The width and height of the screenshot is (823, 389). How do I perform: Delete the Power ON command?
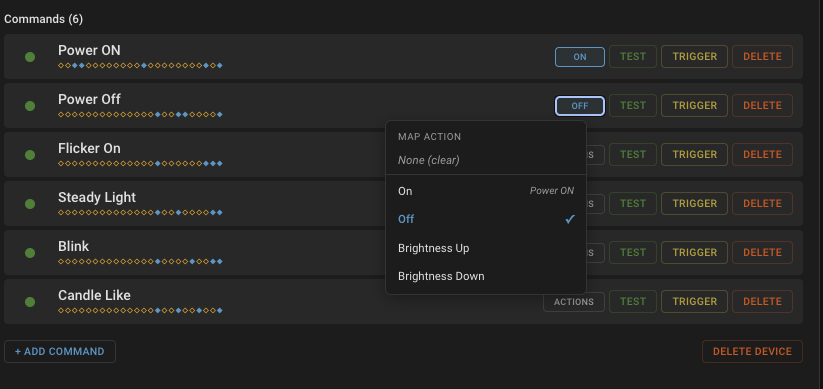(762, 57)
